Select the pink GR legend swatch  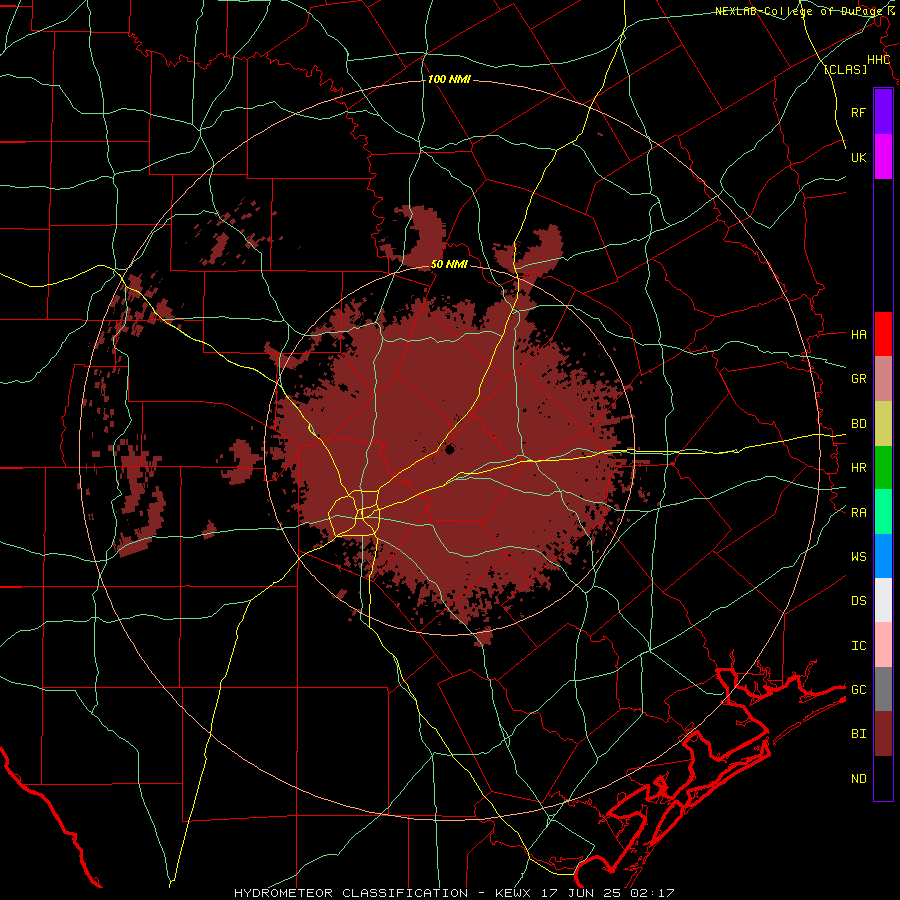[883, 378]
